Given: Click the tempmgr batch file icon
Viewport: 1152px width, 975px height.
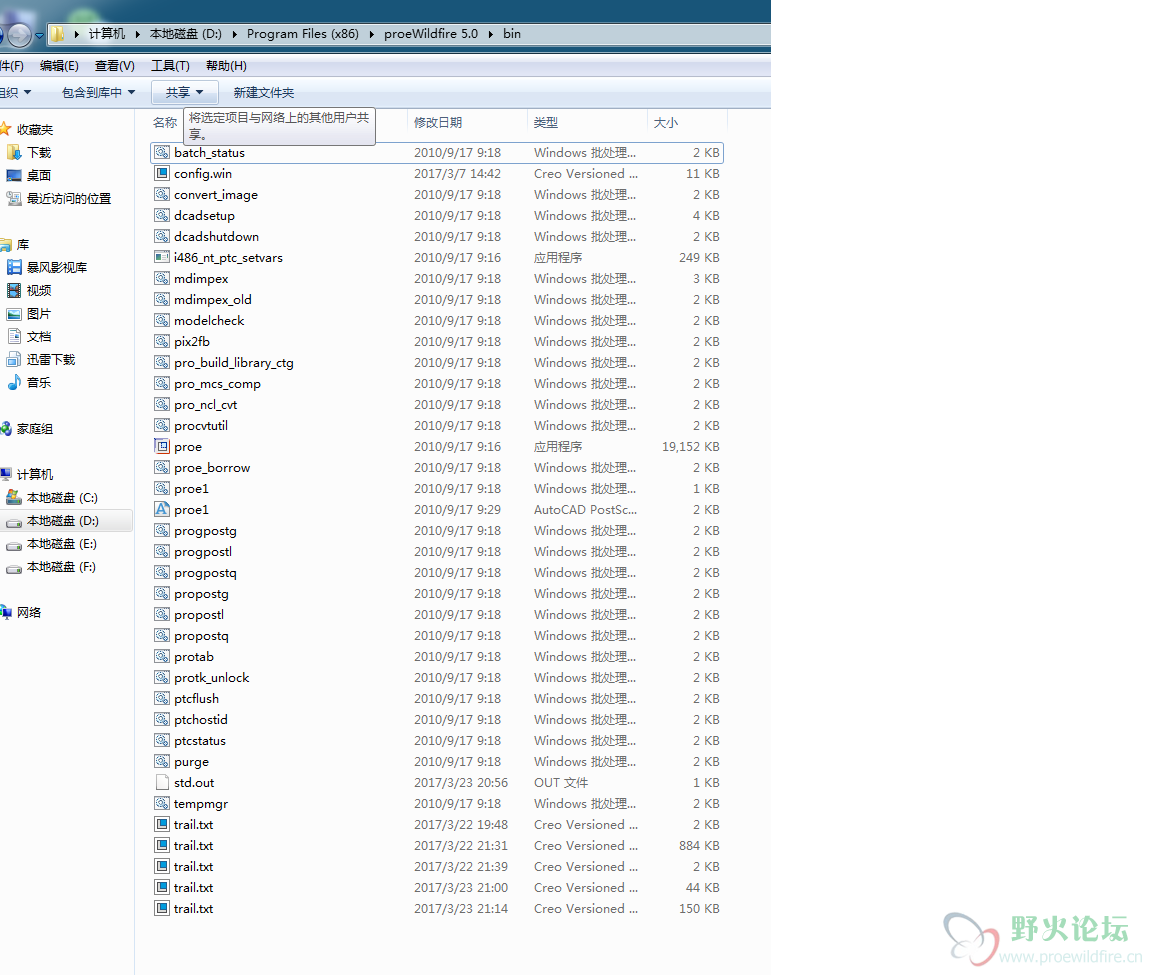Looking at the screenshot, I should pyautogui.click(x=162, y=804).
